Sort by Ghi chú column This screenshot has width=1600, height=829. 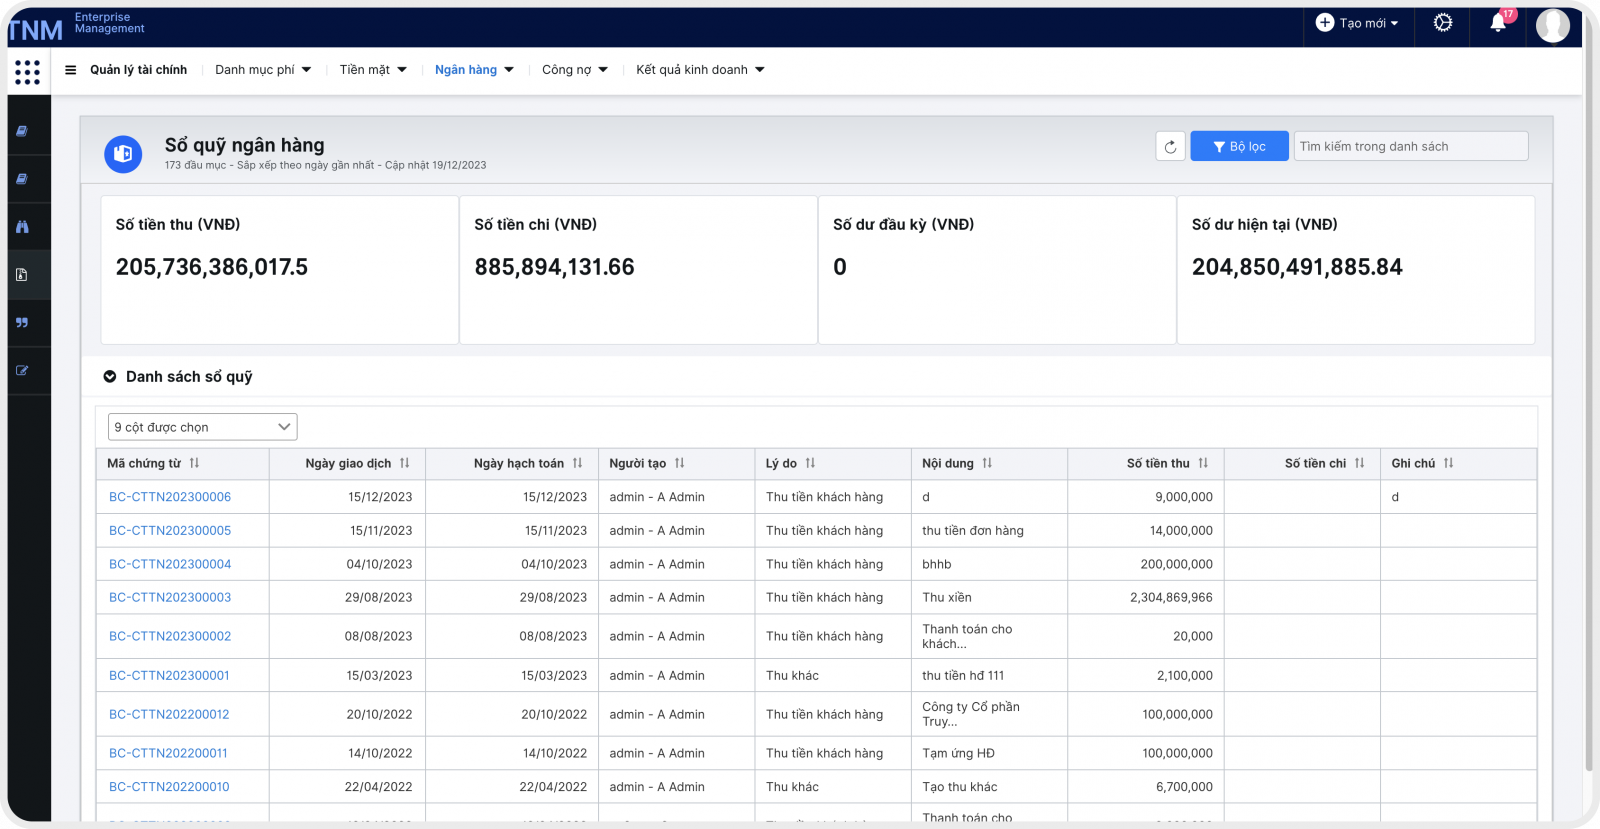click(1448, 463)
